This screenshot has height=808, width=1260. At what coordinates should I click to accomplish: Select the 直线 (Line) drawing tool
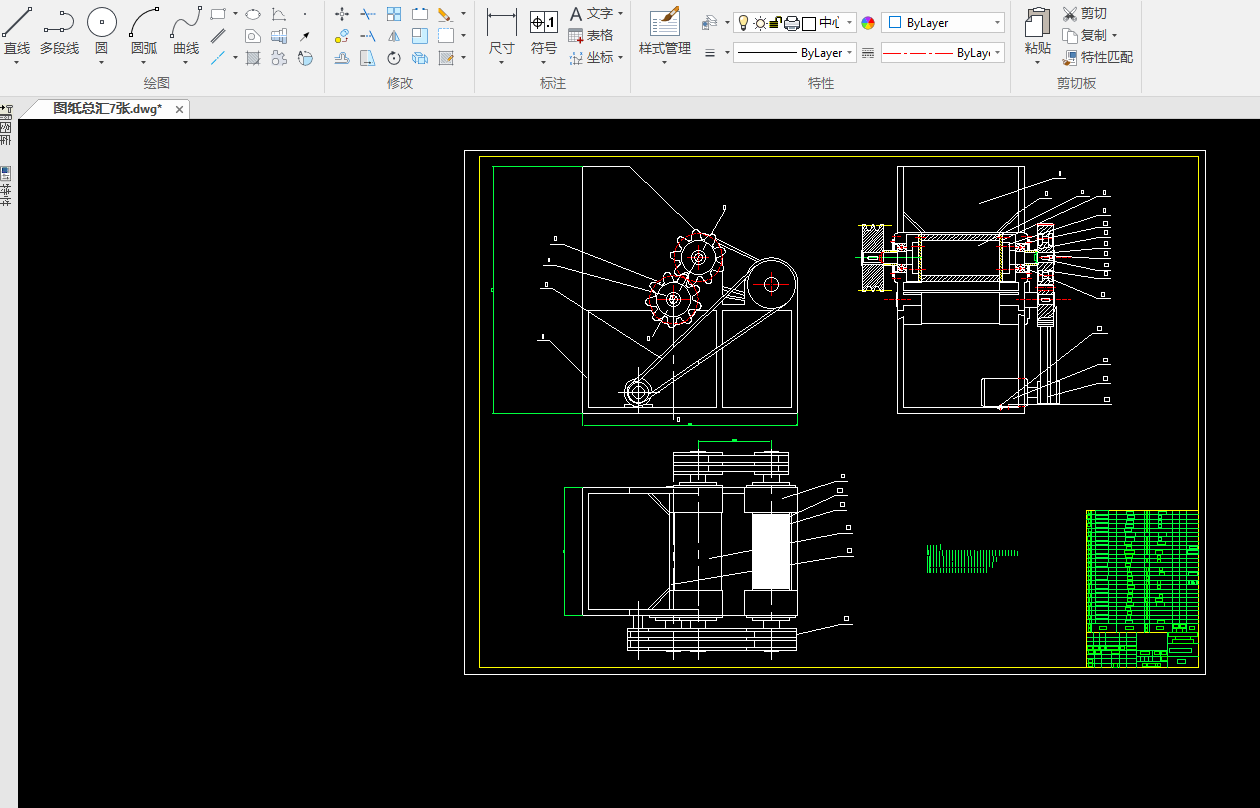point(17,23)
